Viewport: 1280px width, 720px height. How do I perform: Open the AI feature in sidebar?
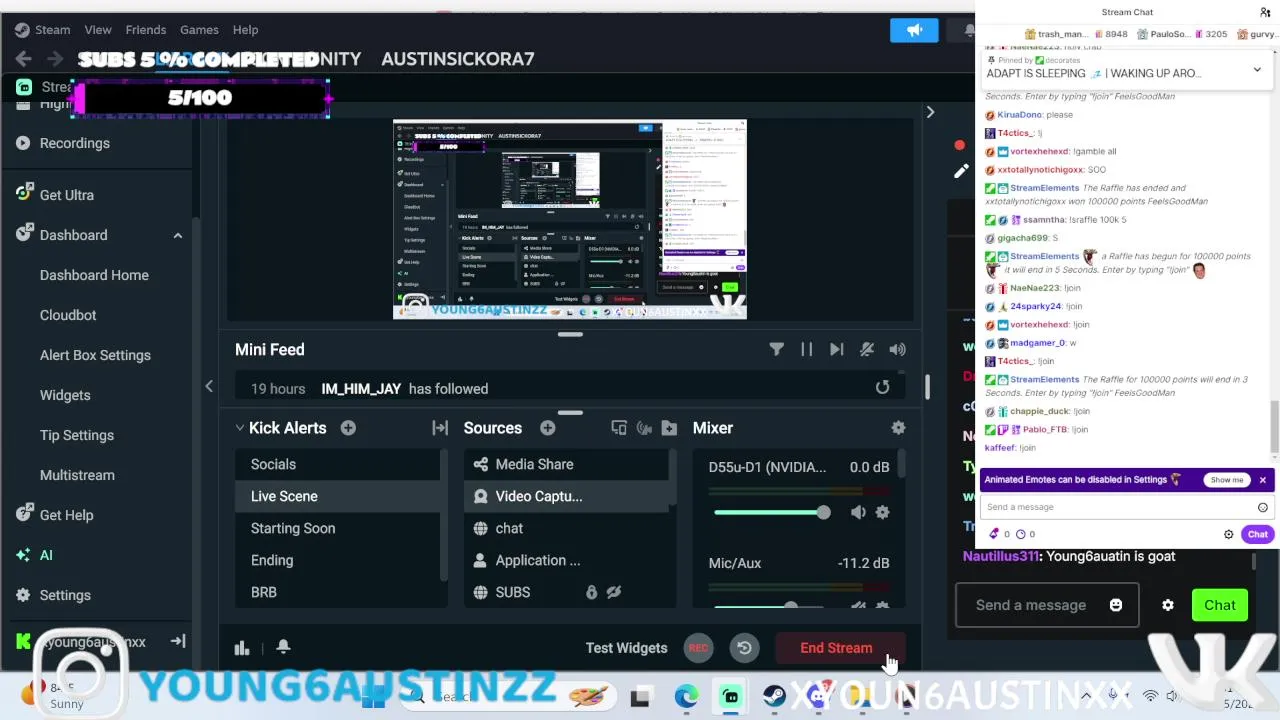46,555
